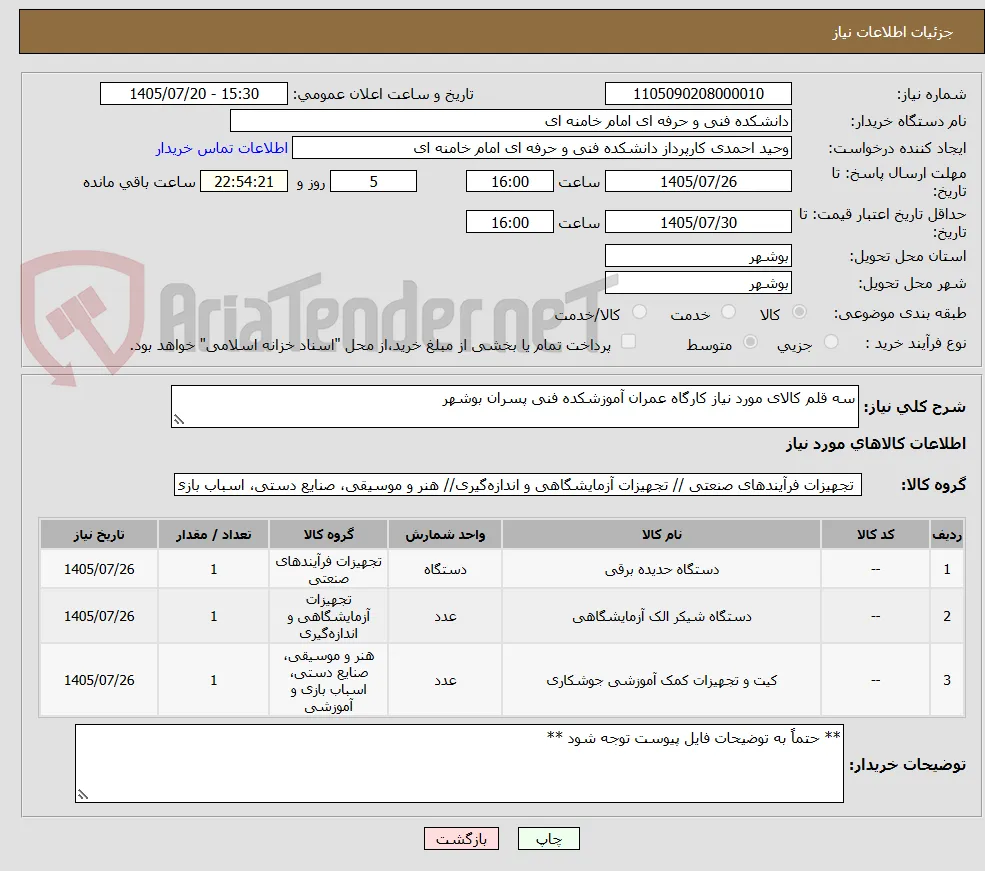The width and height of the screenshot is (985, 871).
Task: Click the کد کالا column header
Action: 875,534
